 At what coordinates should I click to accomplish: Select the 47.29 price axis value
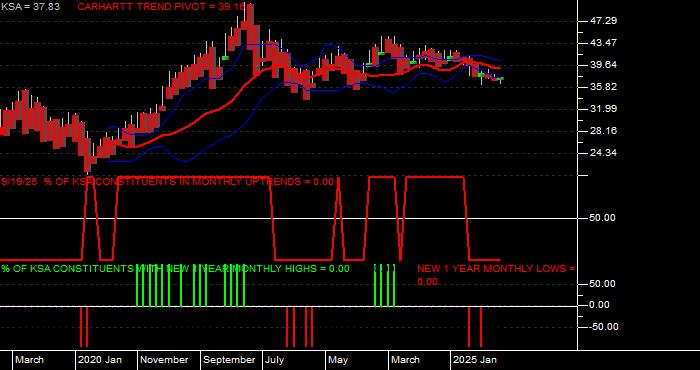605,21
